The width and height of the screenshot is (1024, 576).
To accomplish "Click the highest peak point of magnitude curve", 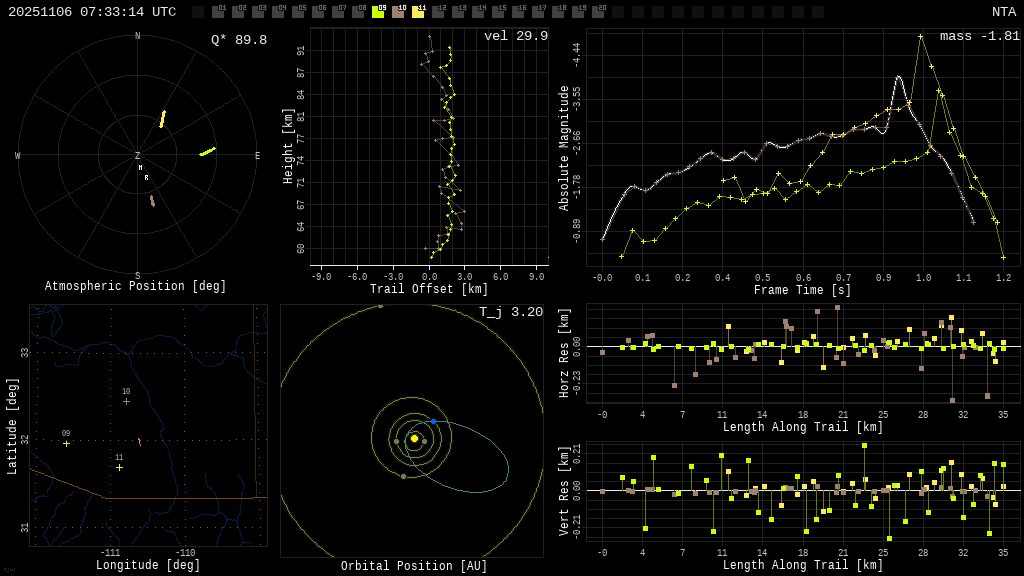I will (x=921, y=37).
